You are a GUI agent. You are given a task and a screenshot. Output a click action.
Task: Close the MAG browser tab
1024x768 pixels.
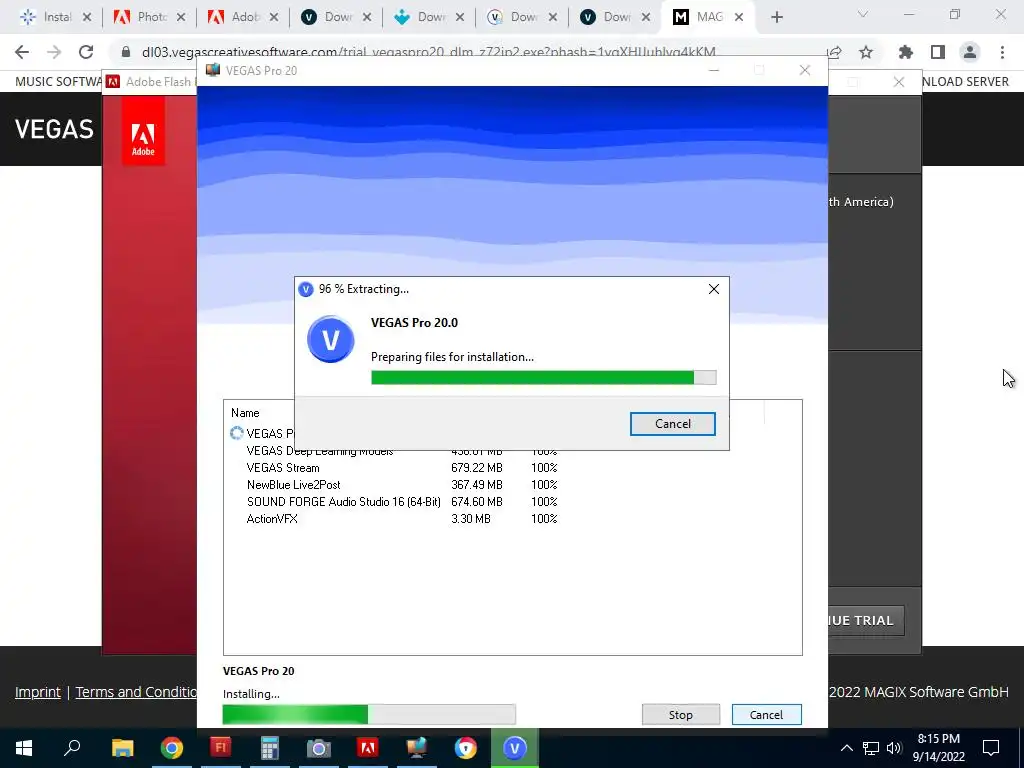point(739,18)
